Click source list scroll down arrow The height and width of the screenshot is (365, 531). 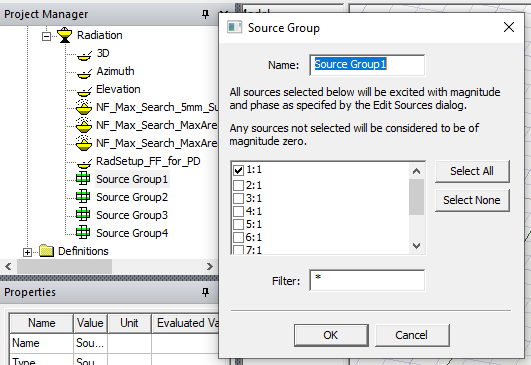pyautogui.click(x=417, y=245)
